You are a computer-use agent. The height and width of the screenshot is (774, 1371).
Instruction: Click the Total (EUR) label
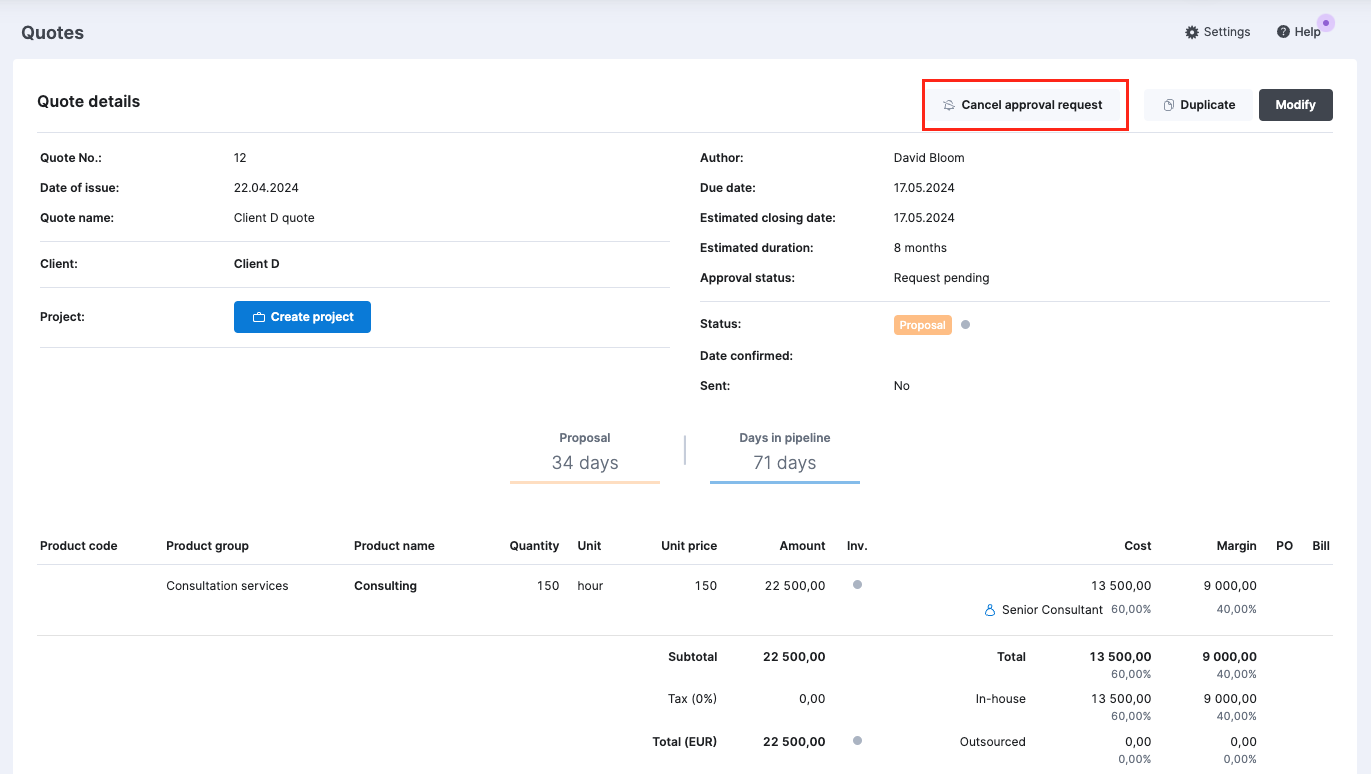(x=685, y=742)
